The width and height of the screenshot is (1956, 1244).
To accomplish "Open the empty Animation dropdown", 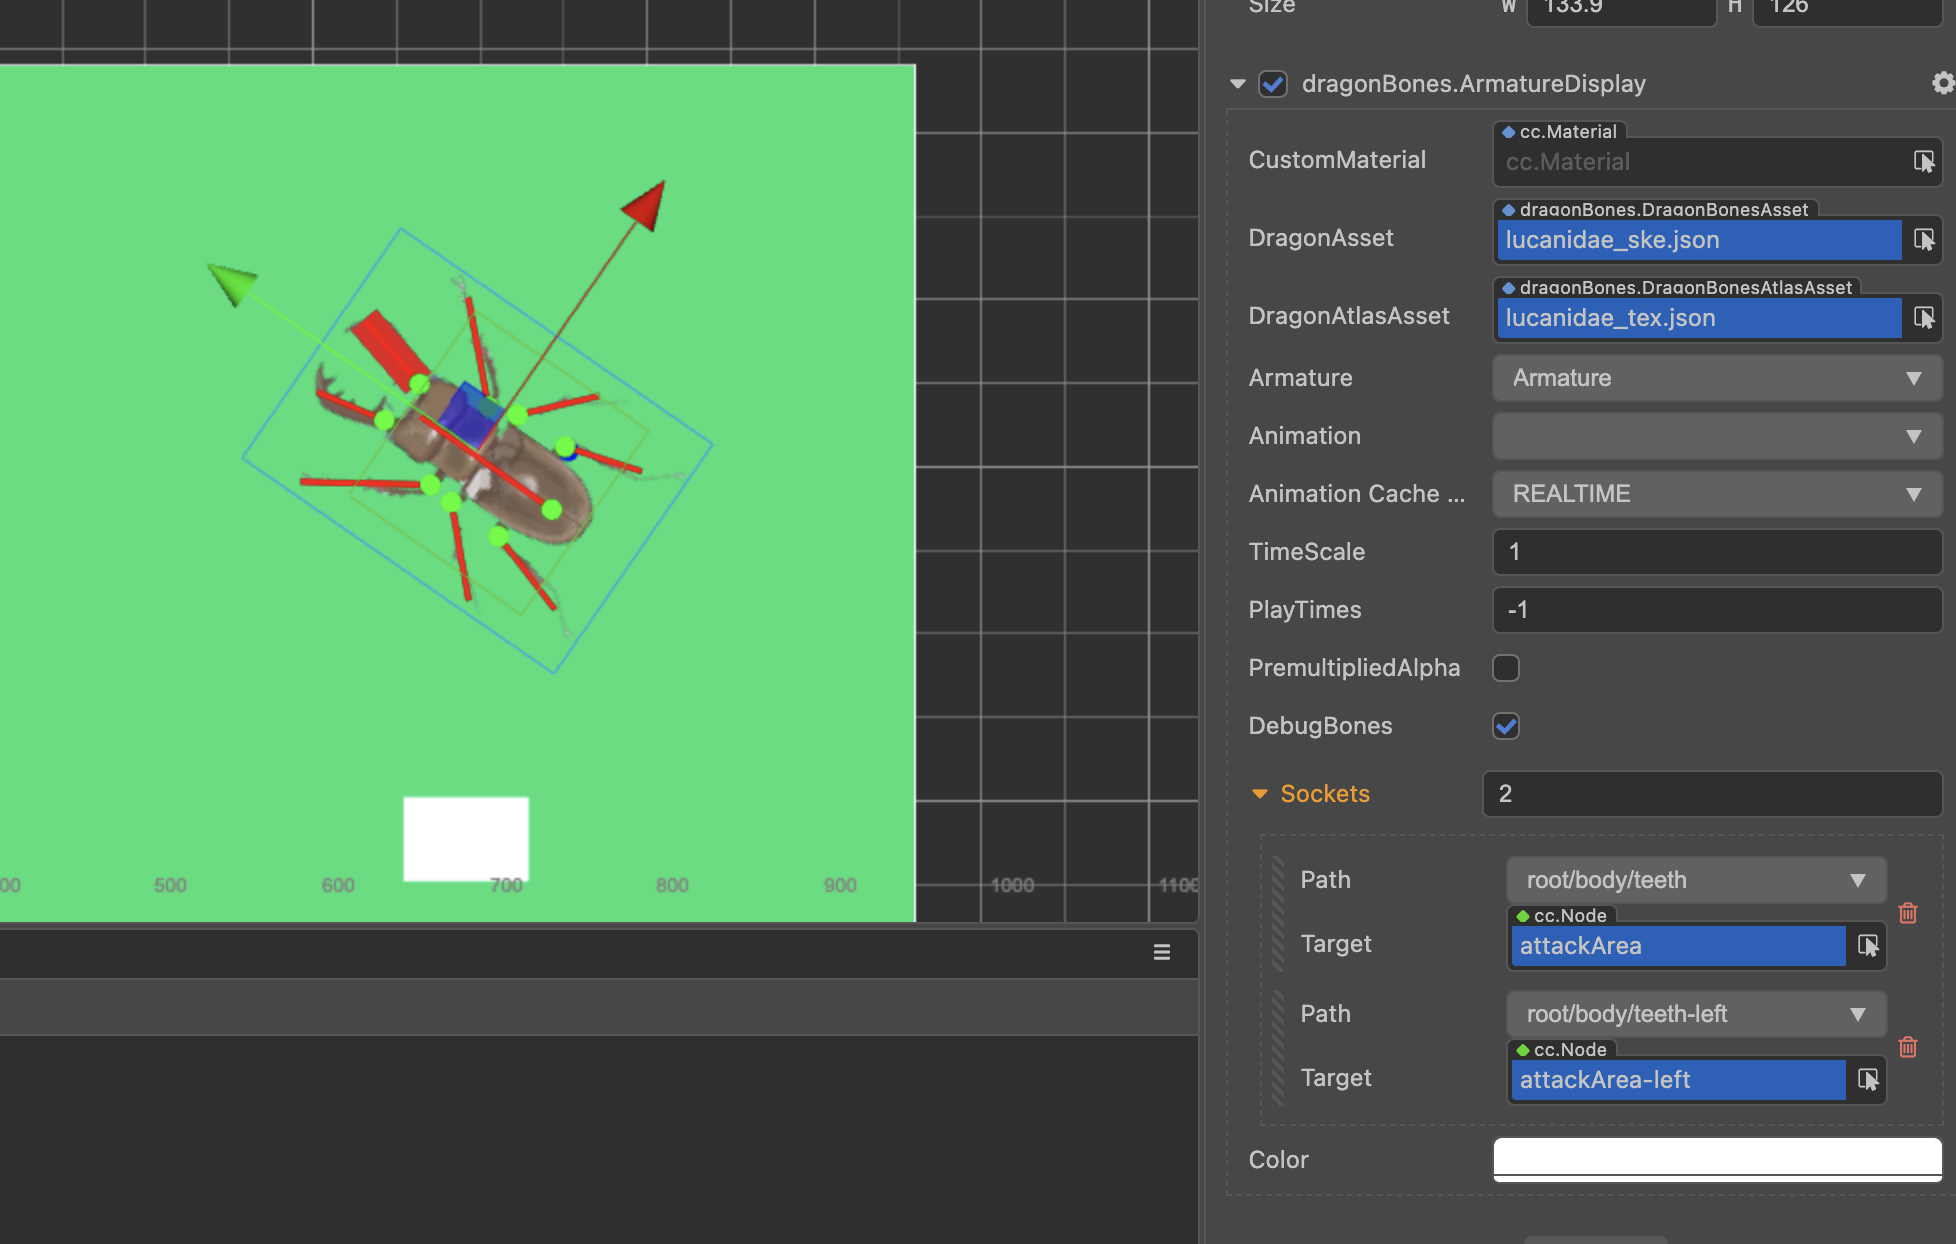I will 1716,436.
